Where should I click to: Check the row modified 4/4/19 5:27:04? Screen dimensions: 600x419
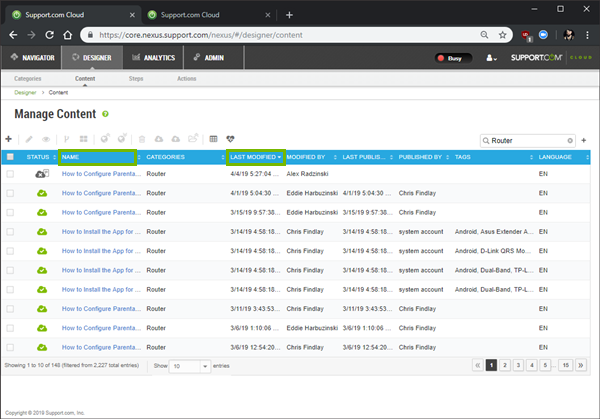(x=10, y=174)
